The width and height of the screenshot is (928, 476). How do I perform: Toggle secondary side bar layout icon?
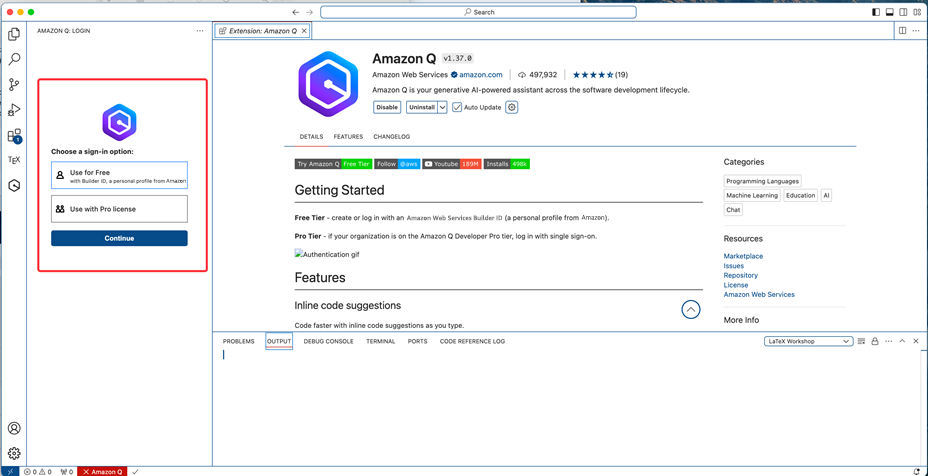click(904, 12)
